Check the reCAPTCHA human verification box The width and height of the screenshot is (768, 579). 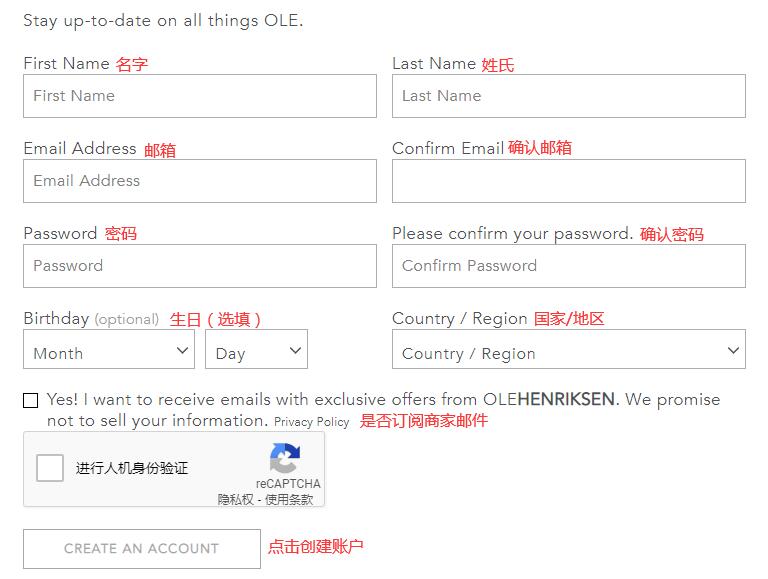tap(50, 468)
